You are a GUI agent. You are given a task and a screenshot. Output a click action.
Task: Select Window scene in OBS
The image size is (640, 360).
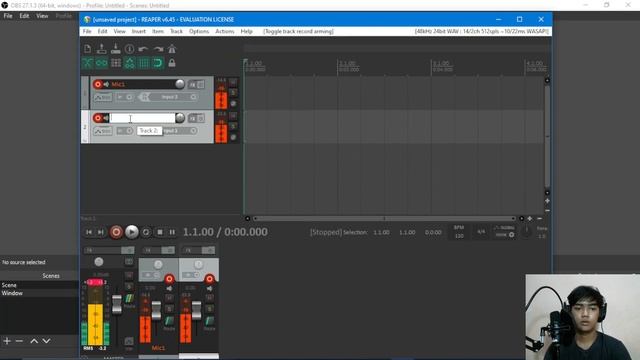point(12,293)
